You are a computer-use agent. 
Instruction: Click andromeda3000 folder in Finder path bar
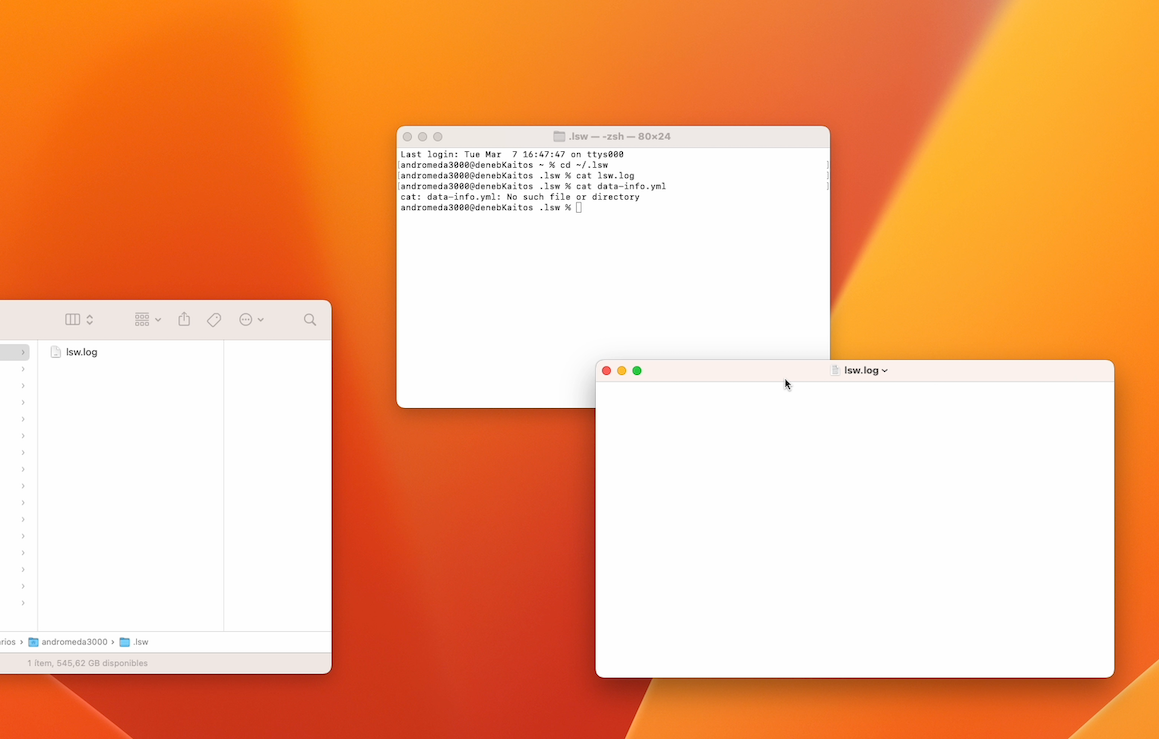(x=68, y=641)
